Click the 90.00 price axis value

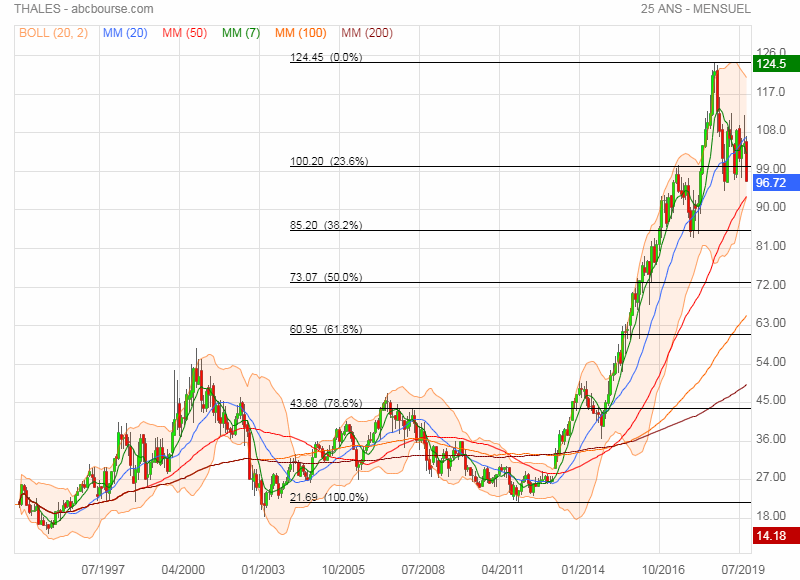pyautogui.click(x=770, y=207)
